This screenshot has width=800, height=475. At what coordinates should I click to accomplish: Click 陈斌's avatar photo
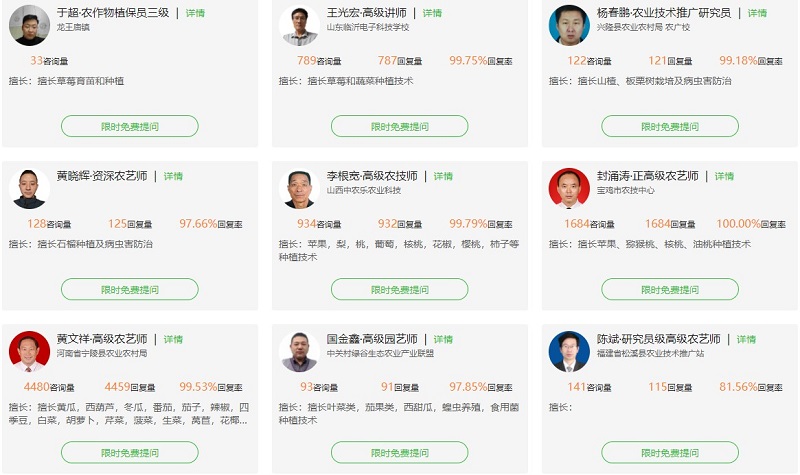(x=569, y=351)
